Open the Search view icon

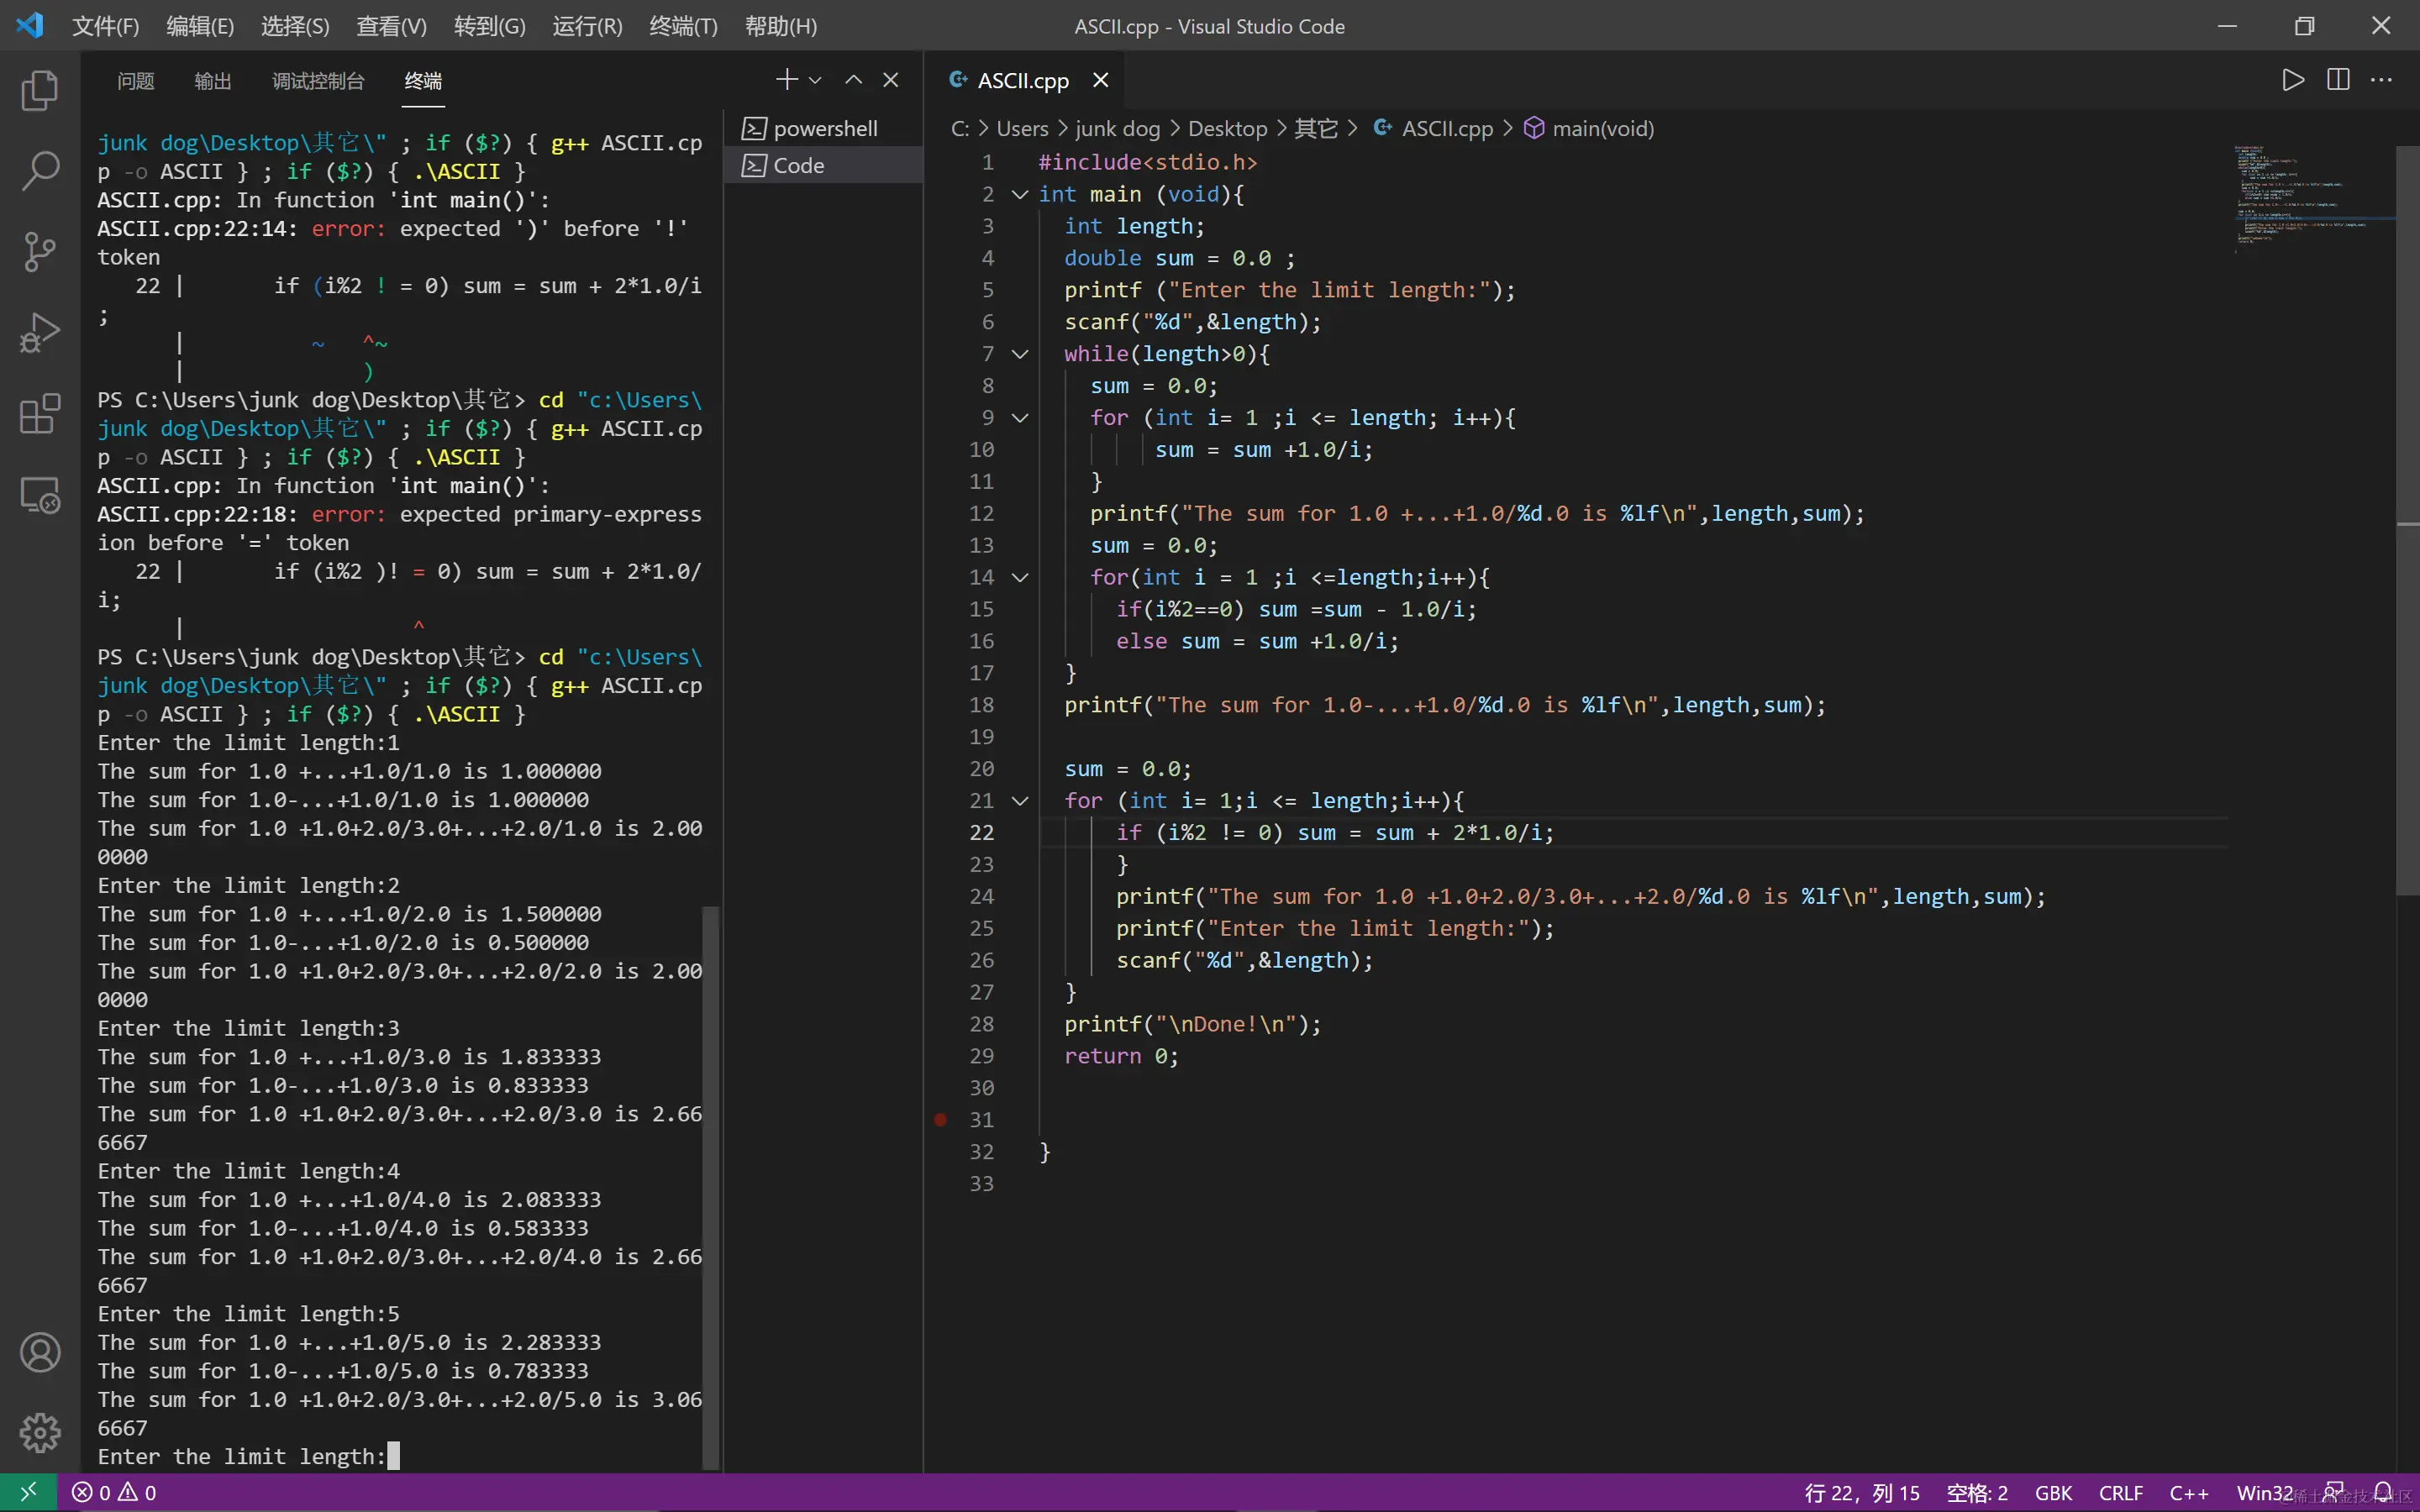[x=40, y=171]
